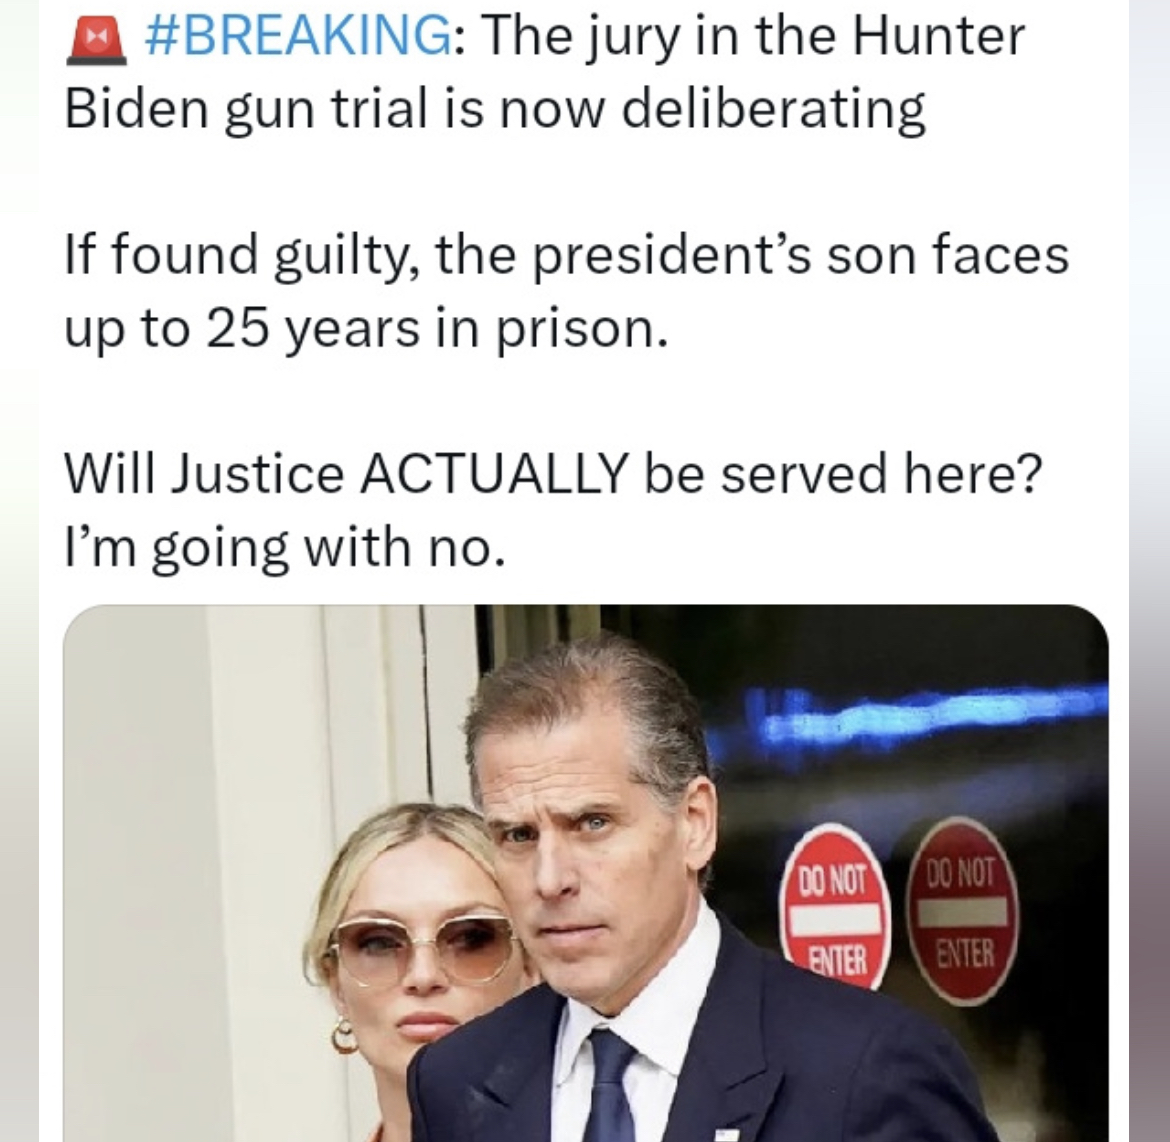Click the word "Hunter" in the first line

click(942, 37)
